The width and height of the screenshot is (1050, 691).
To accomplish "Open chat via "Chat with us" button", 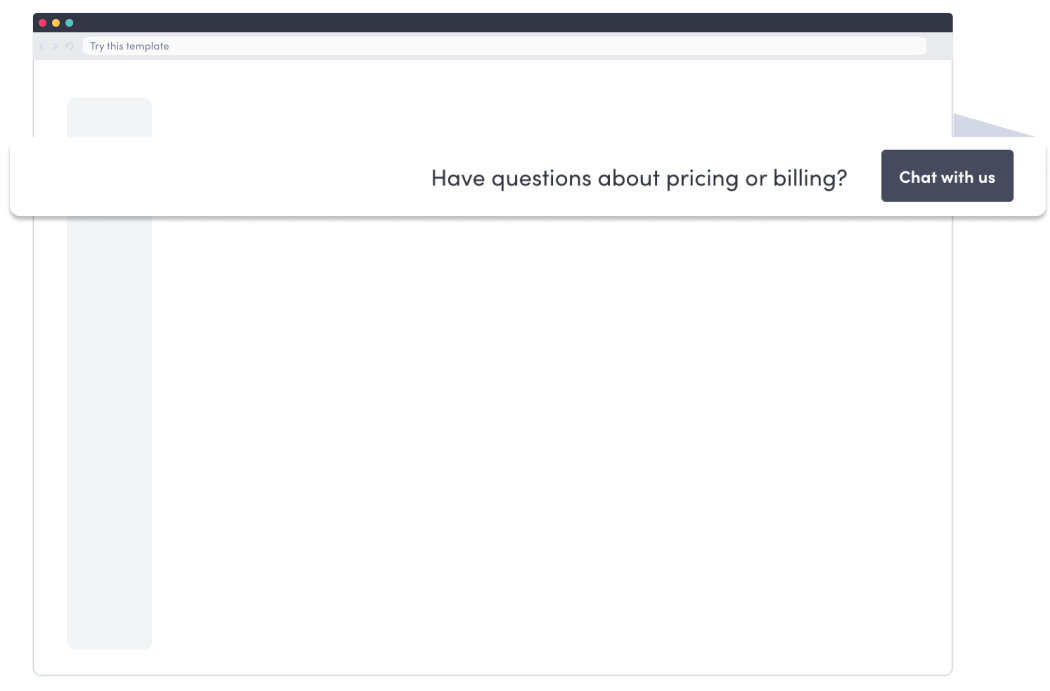I will pyautogui.click(x=946, y=177).
